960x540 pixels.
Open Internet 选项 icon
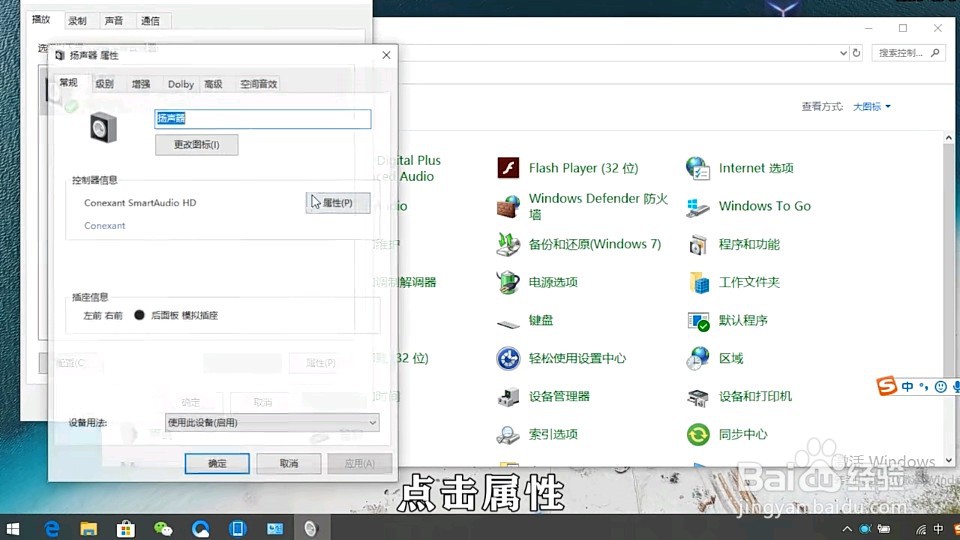(698, 168)
